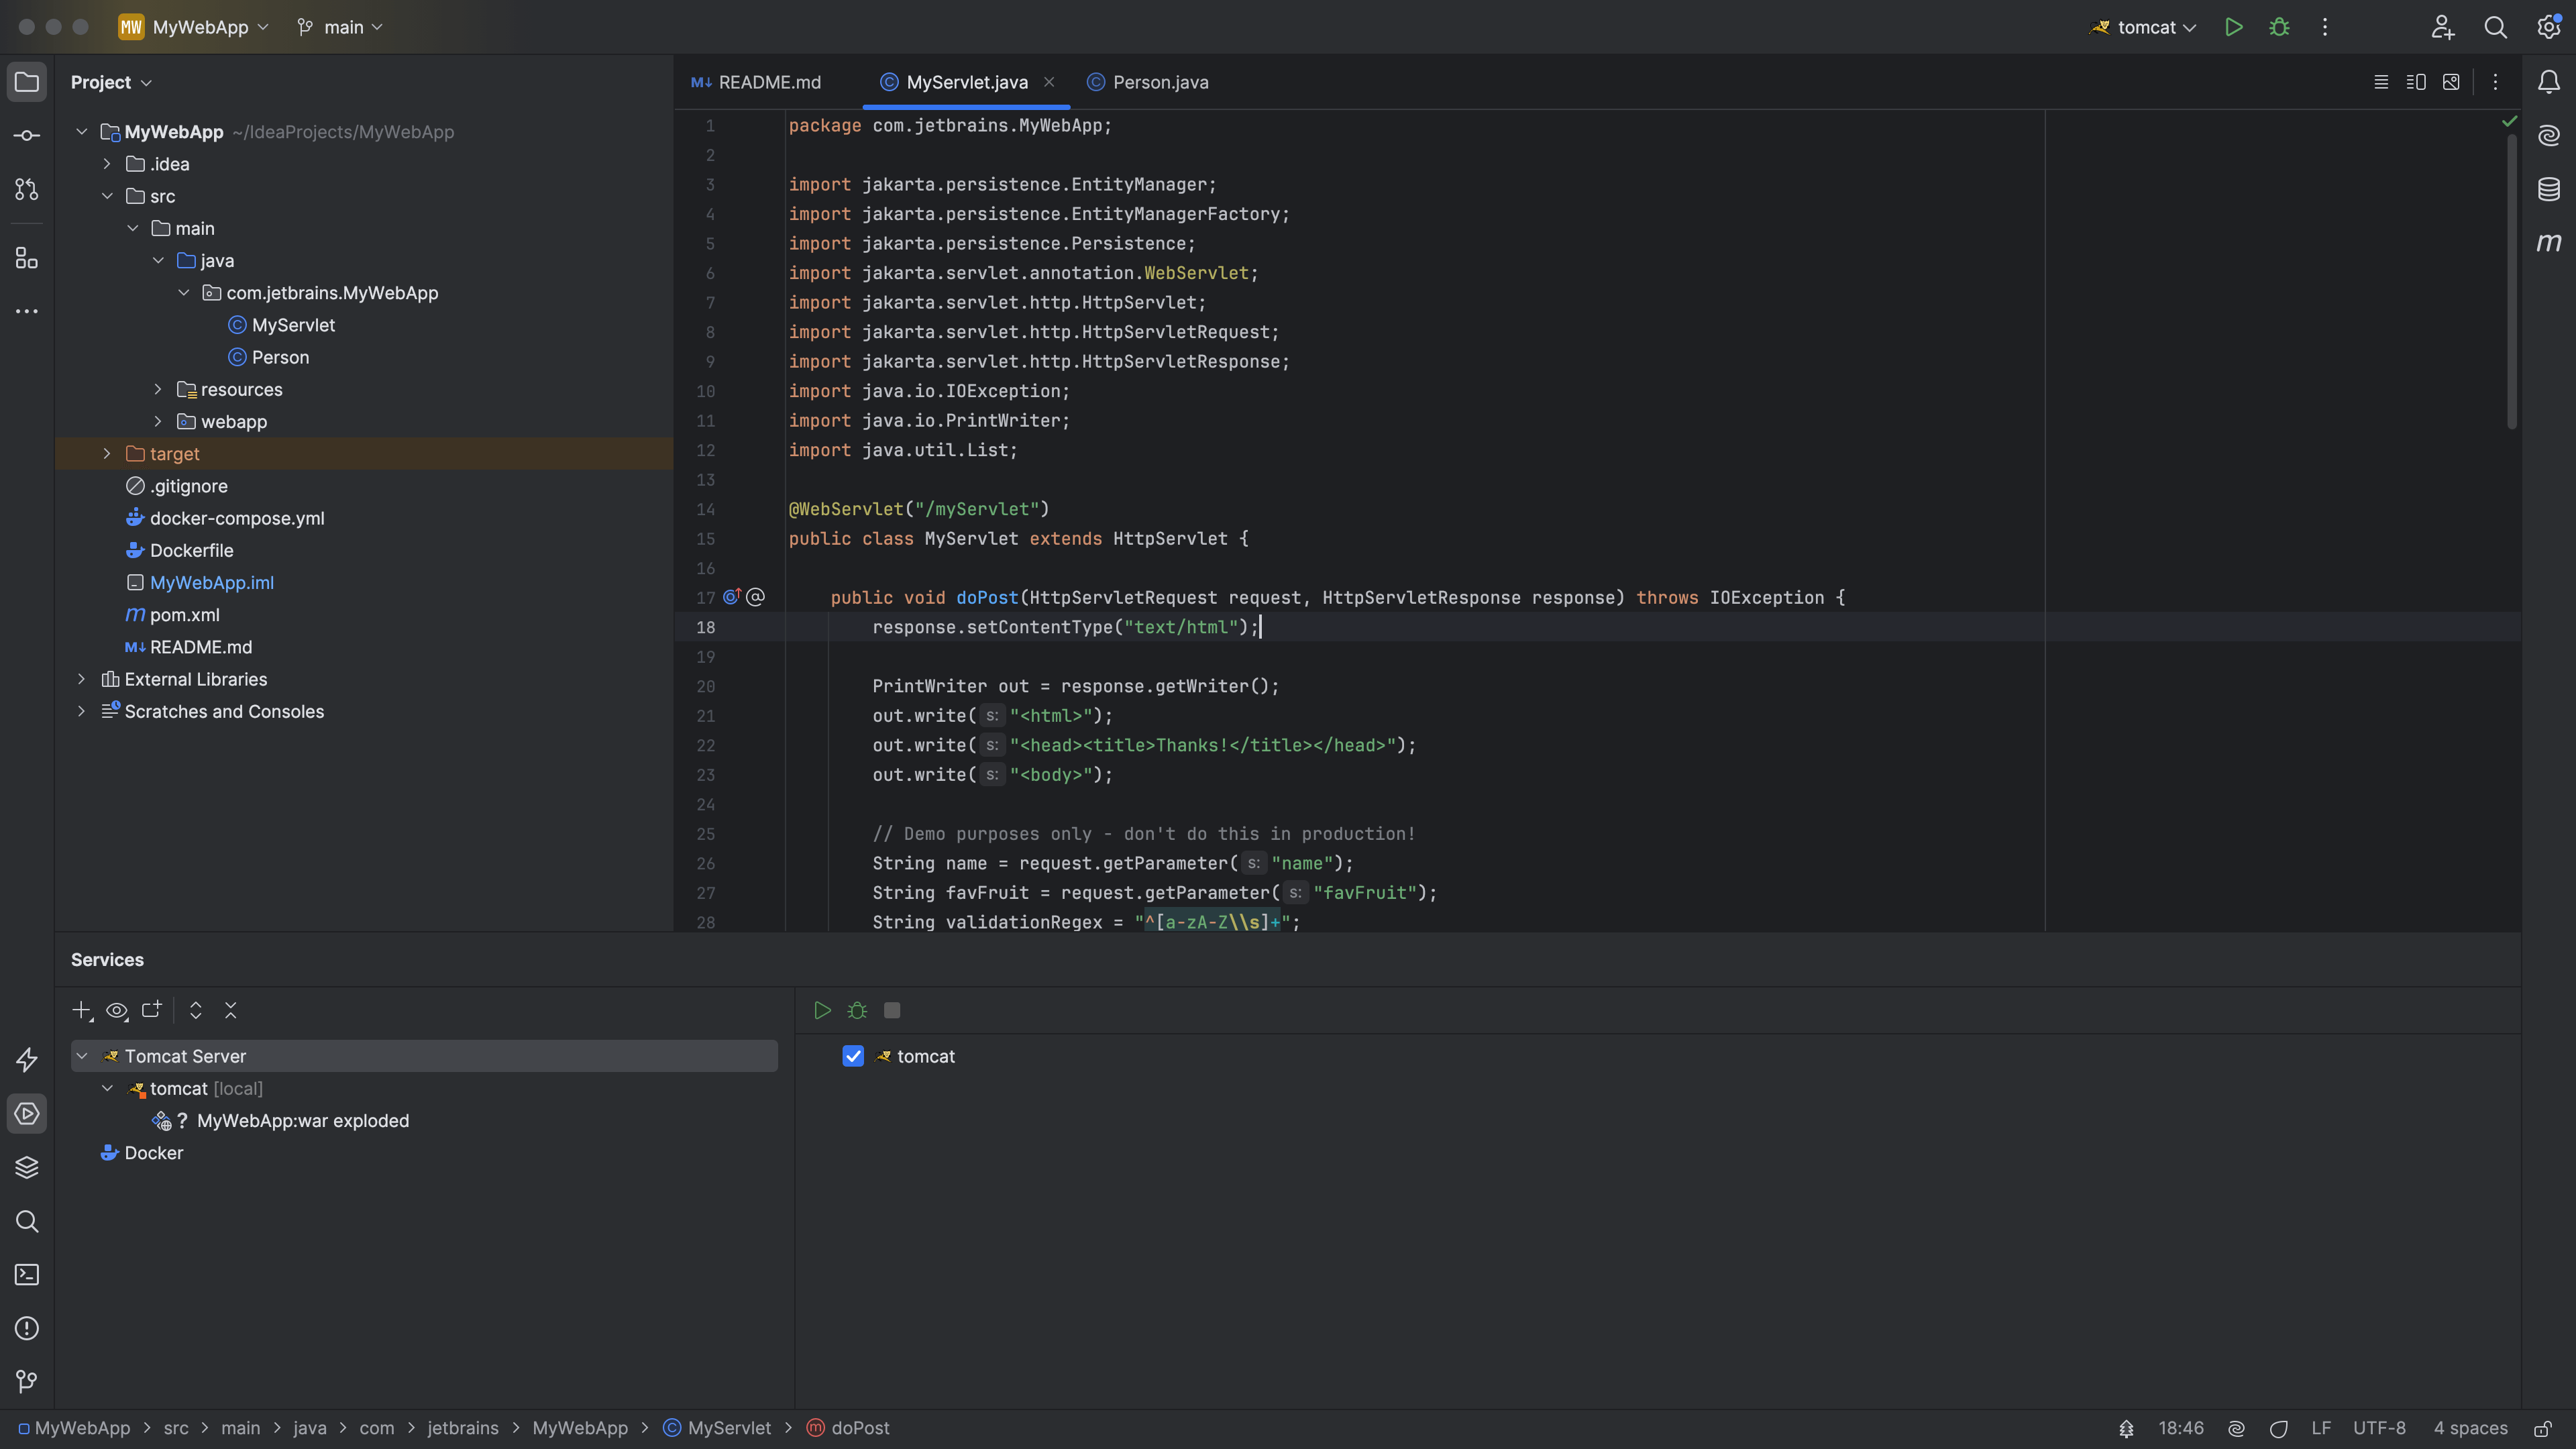Expand the External Libraries node

point(81,679)
